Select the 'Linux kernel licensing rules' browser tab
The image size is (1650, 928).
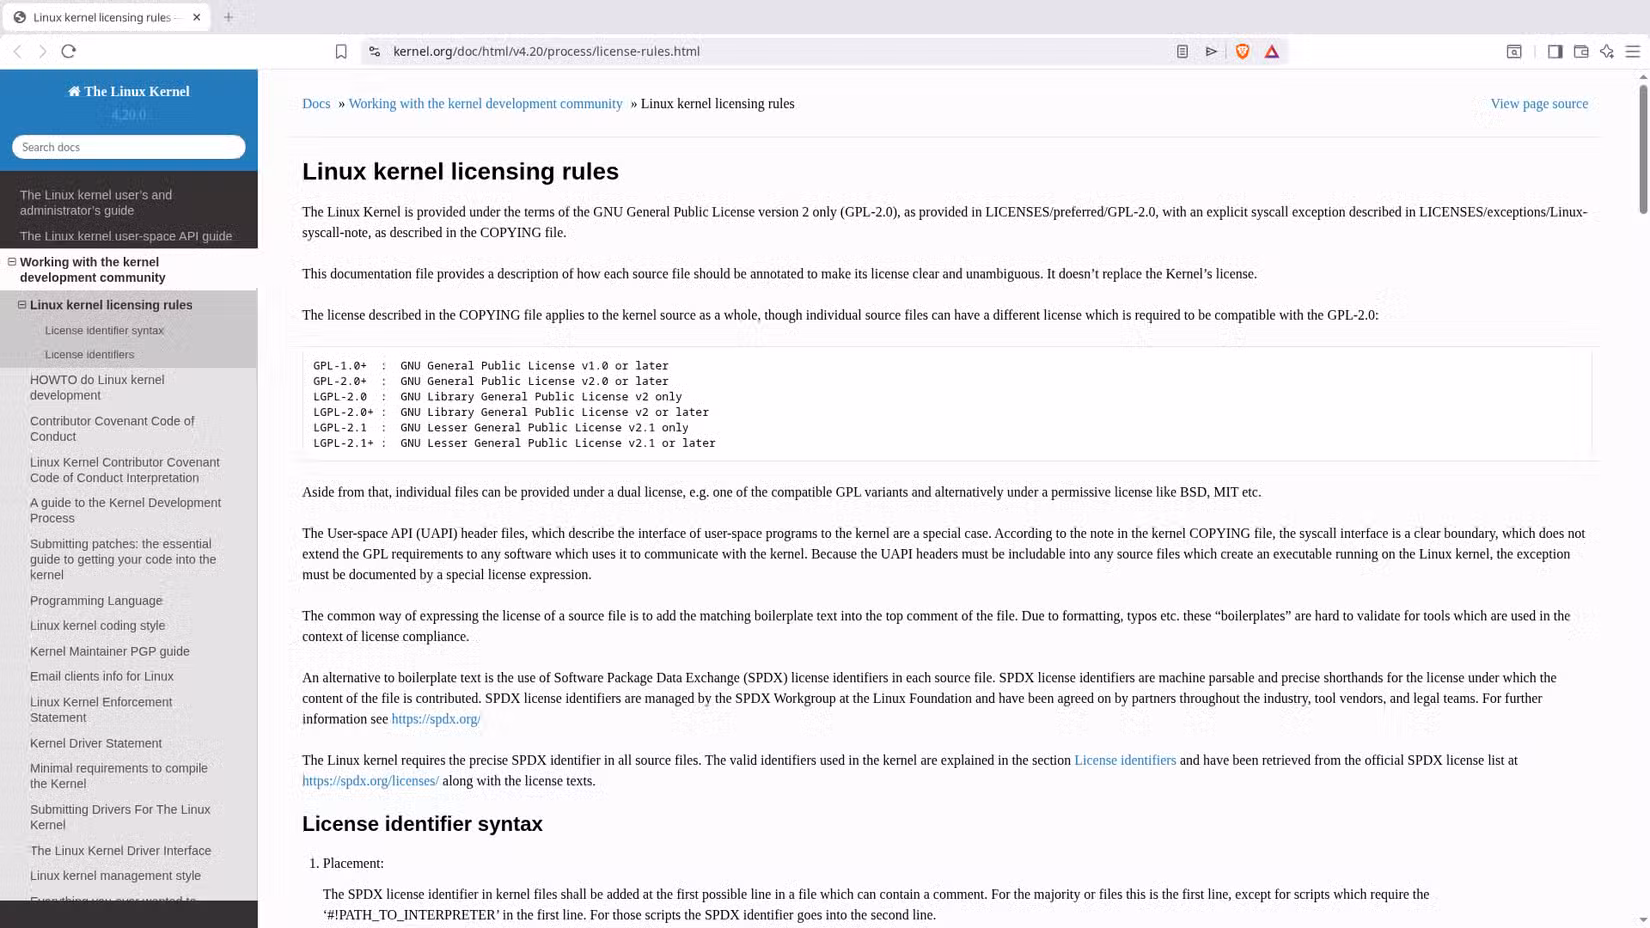pos(105,17)
